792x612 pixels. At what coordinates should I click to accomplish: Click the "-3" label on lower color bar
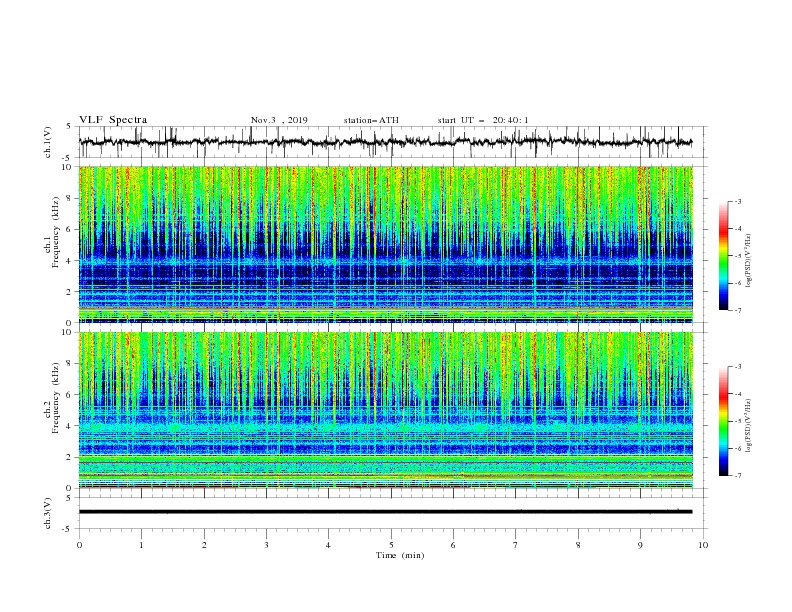click(x=738, y=367)
